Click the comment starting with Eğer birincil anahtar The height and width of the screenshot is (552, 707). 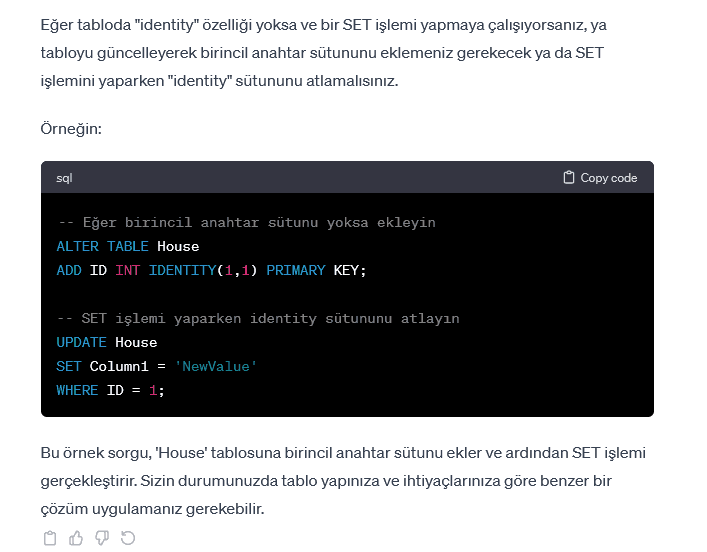pos(246,222)
